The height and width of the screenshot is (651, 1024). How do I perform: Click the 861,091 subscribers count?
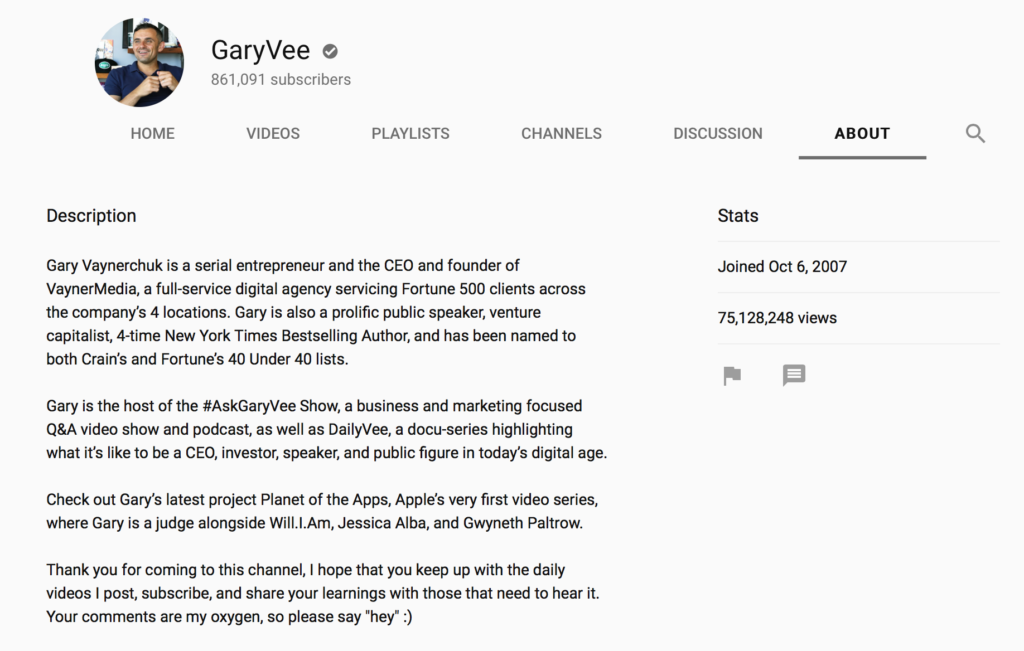coord(280,79)
